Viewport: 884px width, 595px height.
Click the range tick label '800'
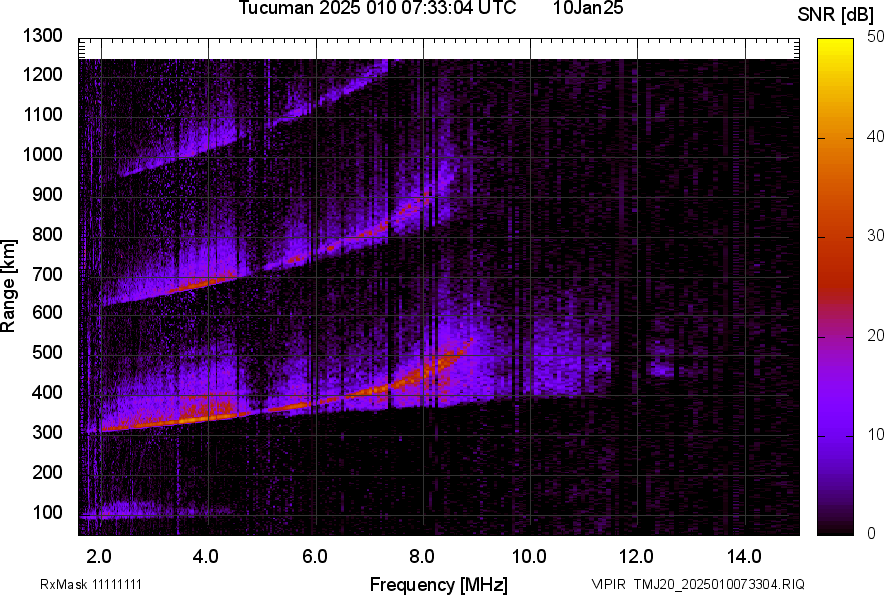[x=47, y=234]
